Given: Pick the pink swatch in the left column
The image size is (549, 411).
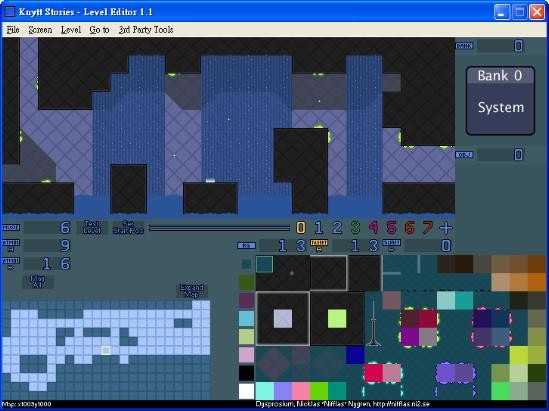Looking at the screenshot, I should click(246, 355).
